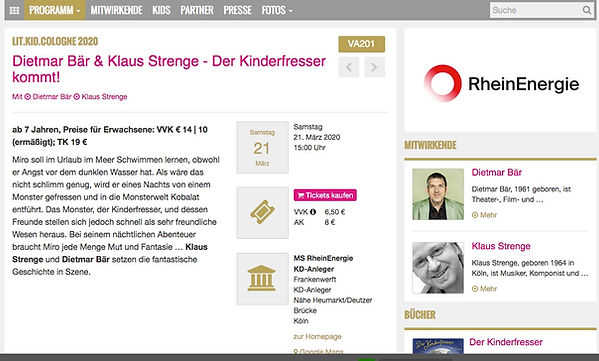
Task: Open the PARTNER menu item
Action: (x=197, y=10)
